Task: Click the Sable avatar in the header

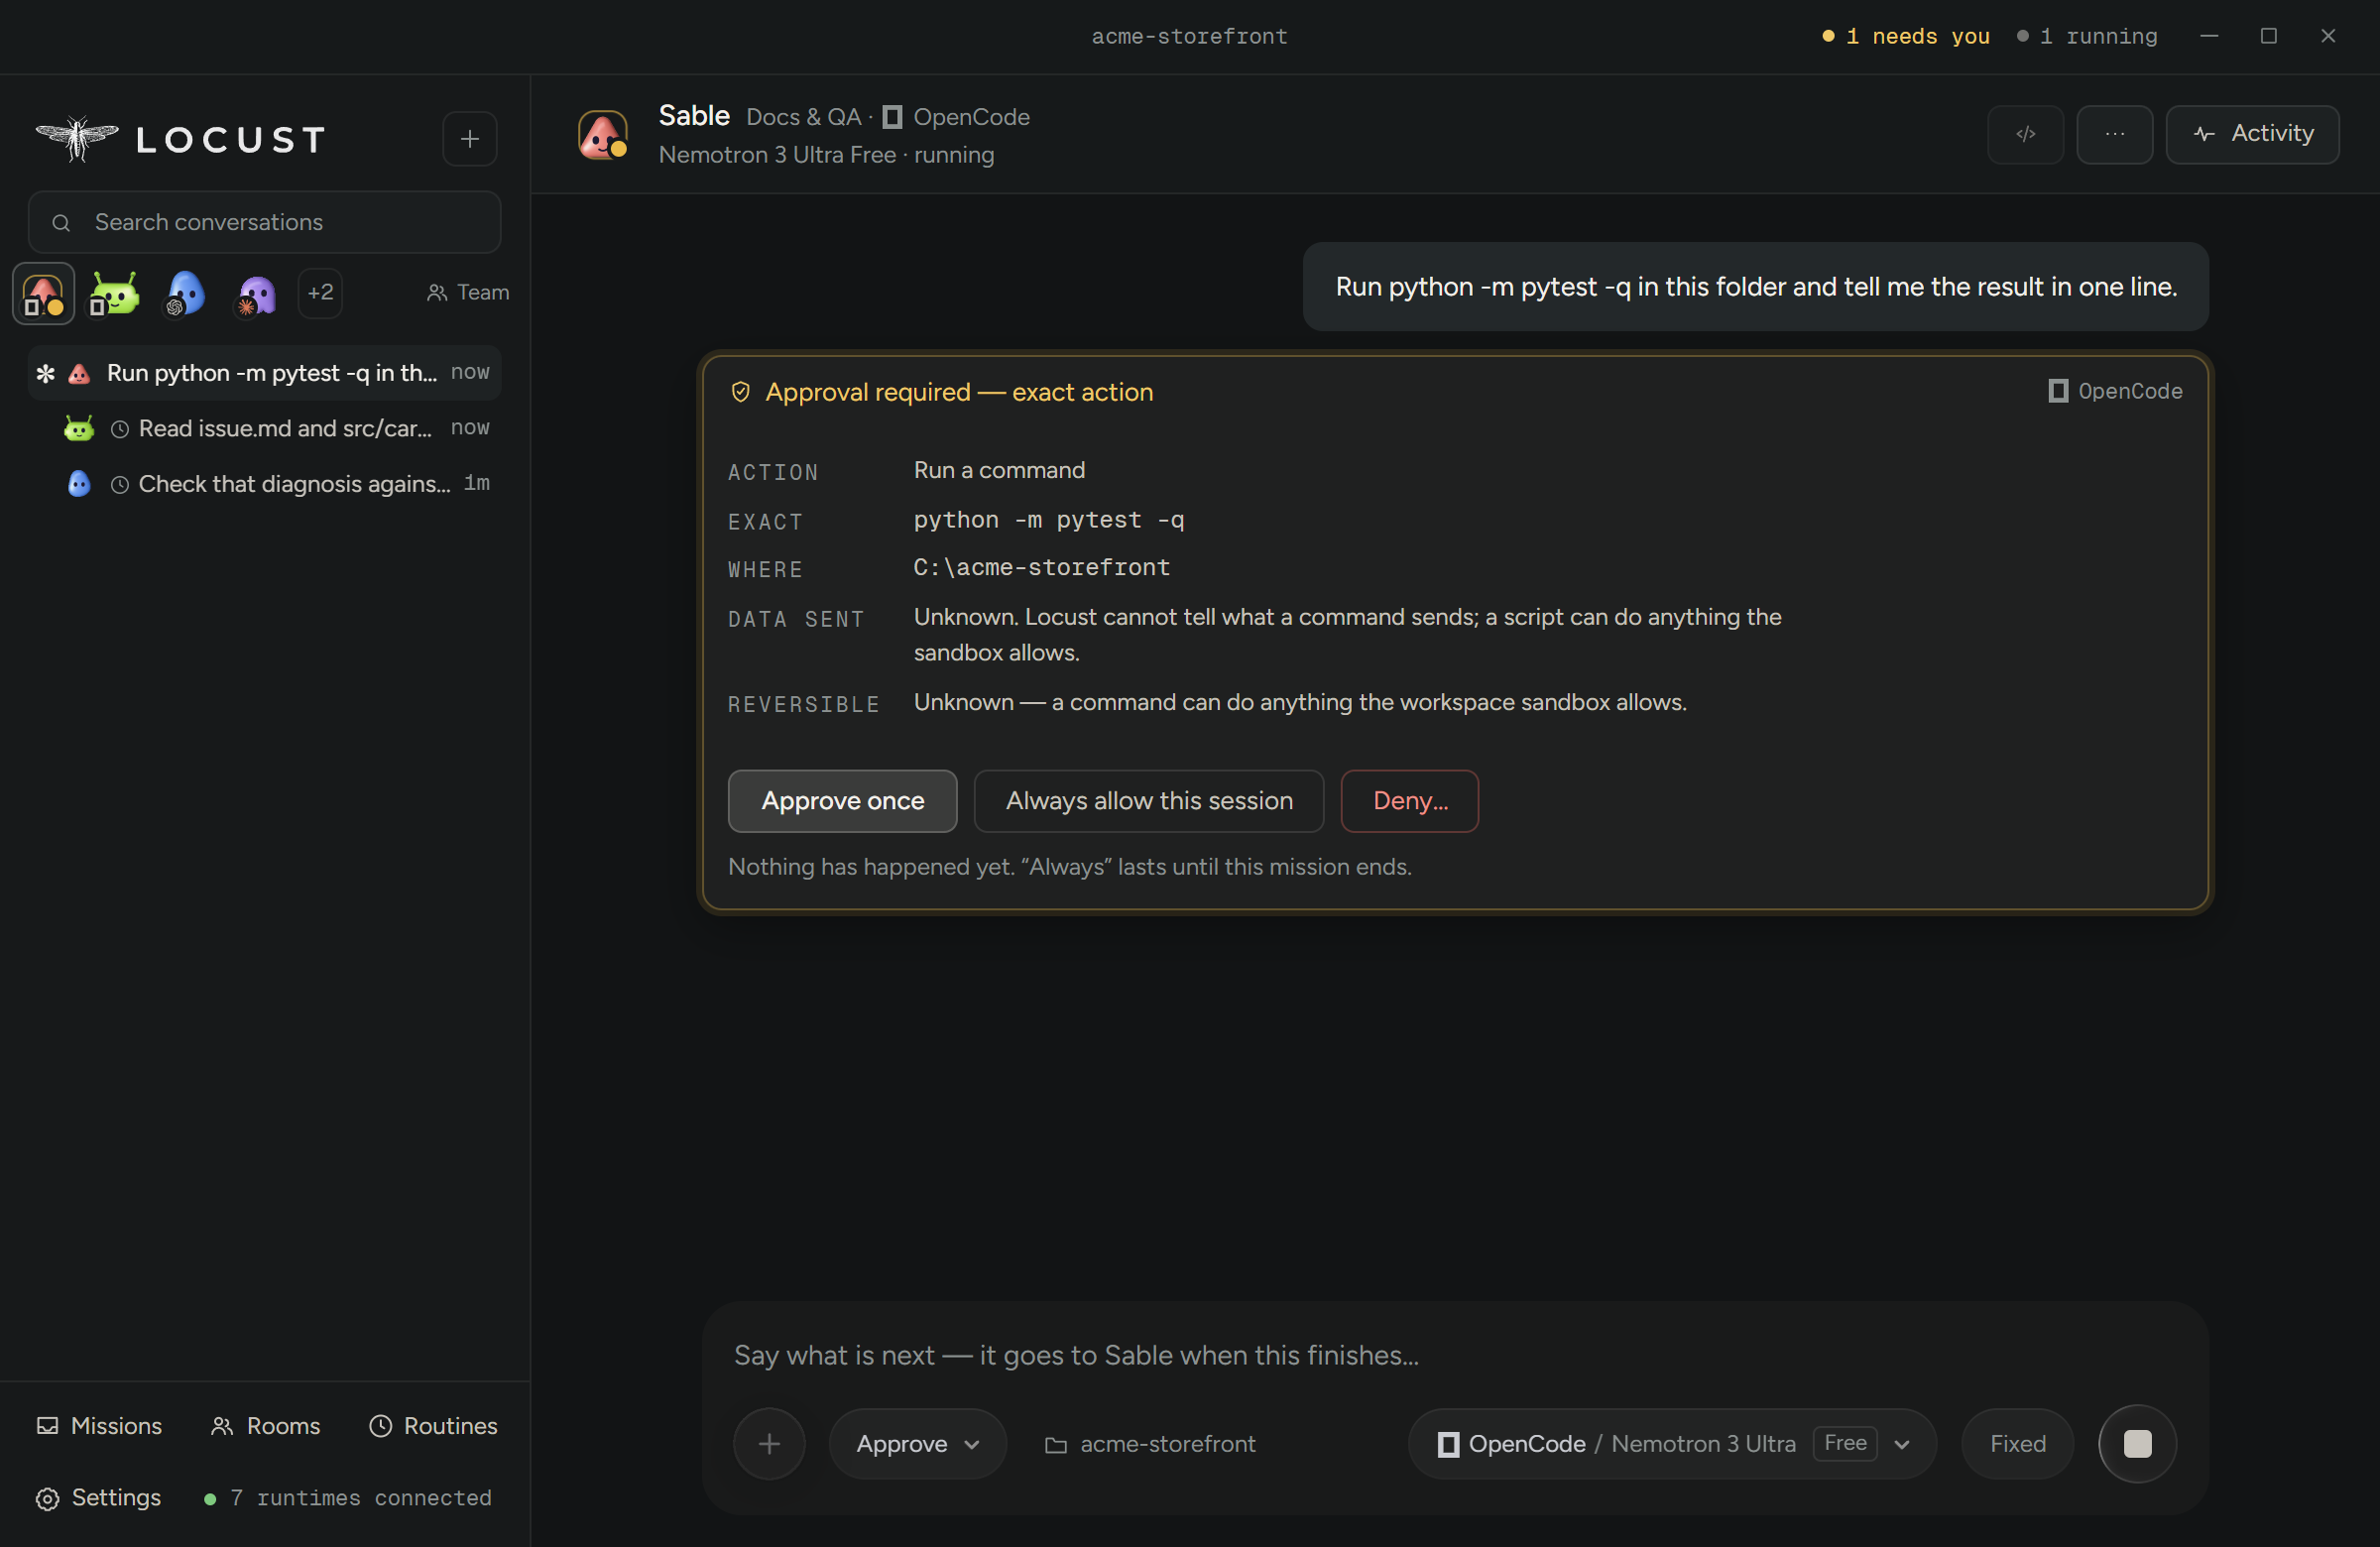Action: click(x=603, y=135)
